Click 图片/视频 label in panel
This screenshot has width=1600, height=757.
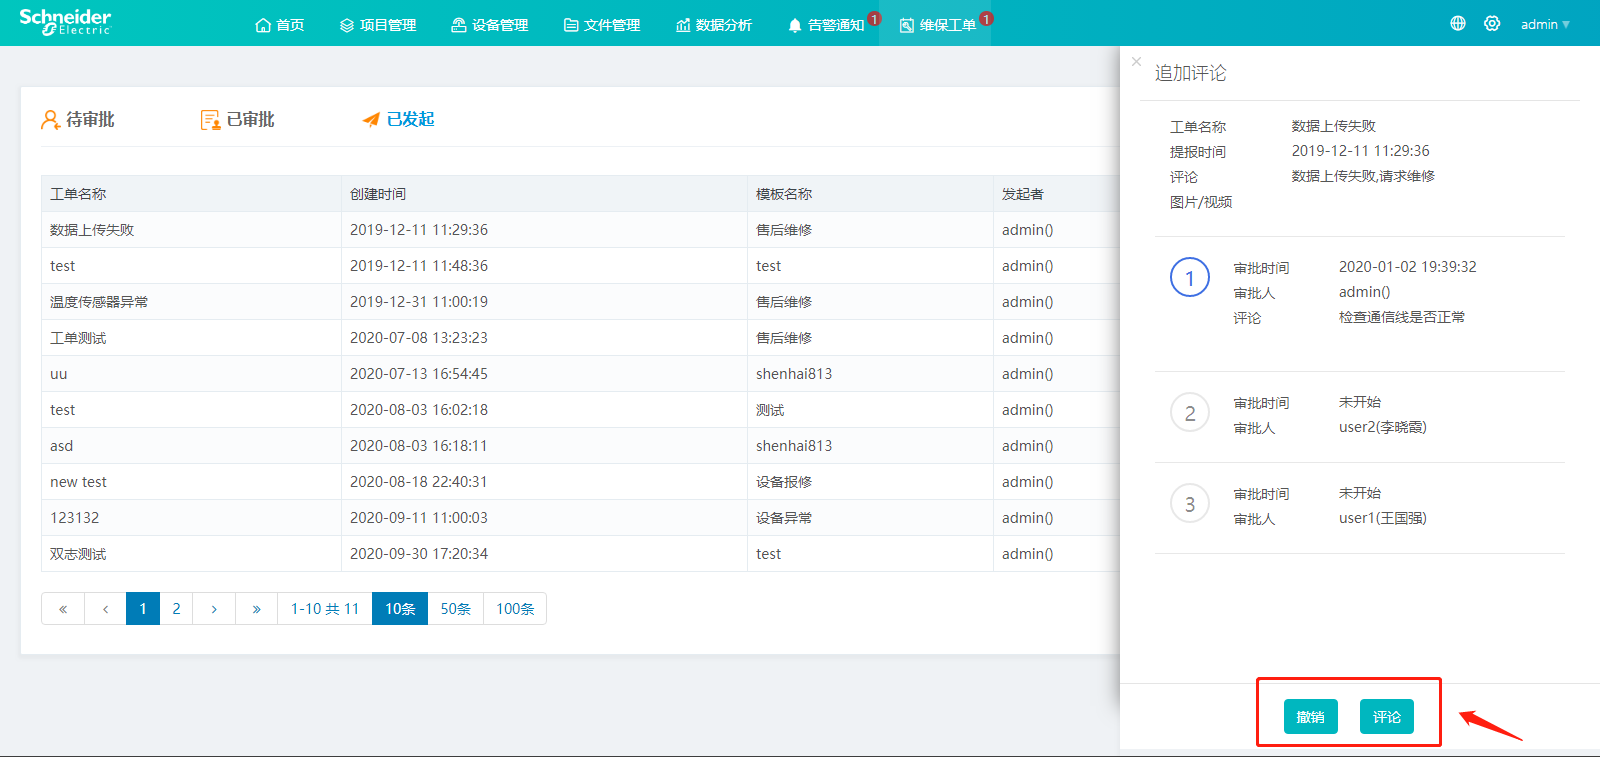[1201, 202]
